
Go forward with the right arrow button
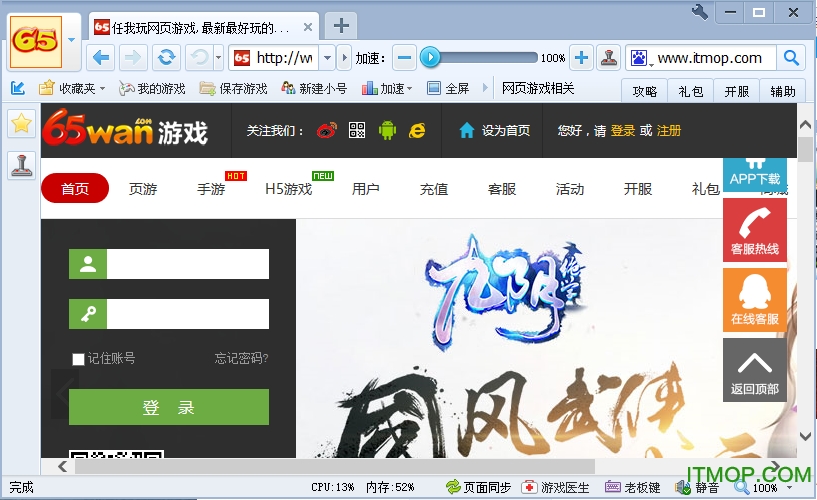tap(133, 58)
